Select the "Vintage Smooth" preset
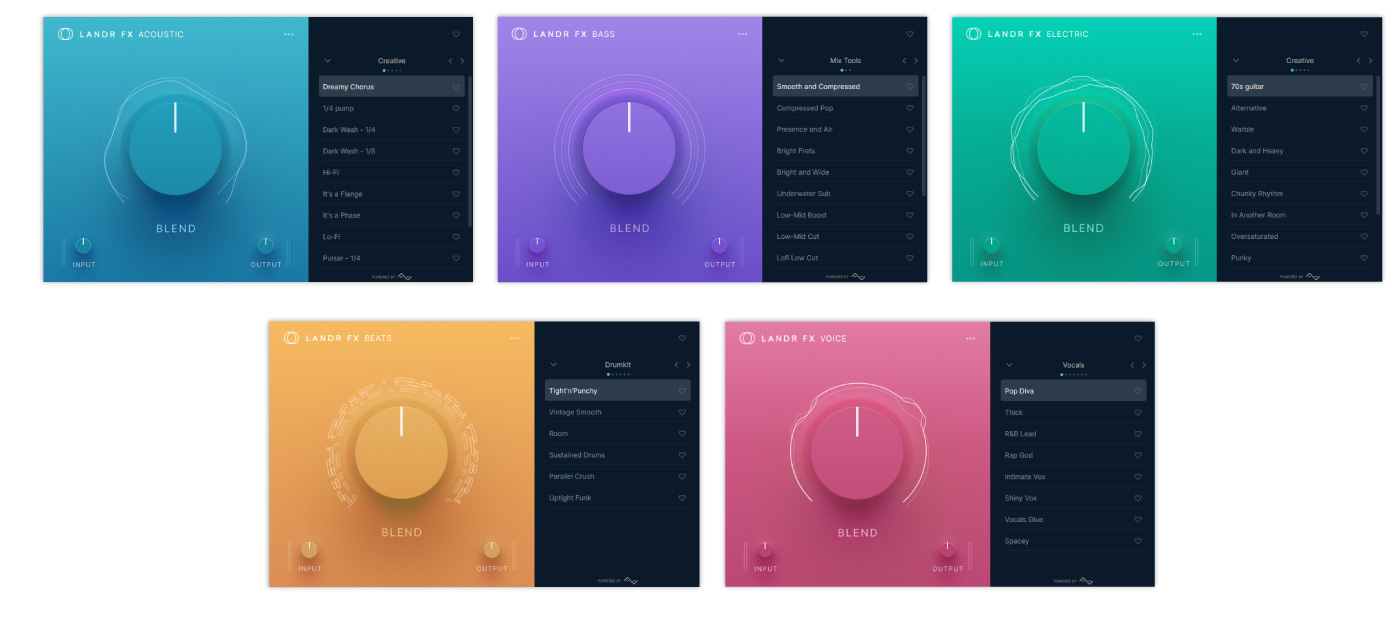The width and height of the screenshot is (1400, 625). click(x=618, y=412)
